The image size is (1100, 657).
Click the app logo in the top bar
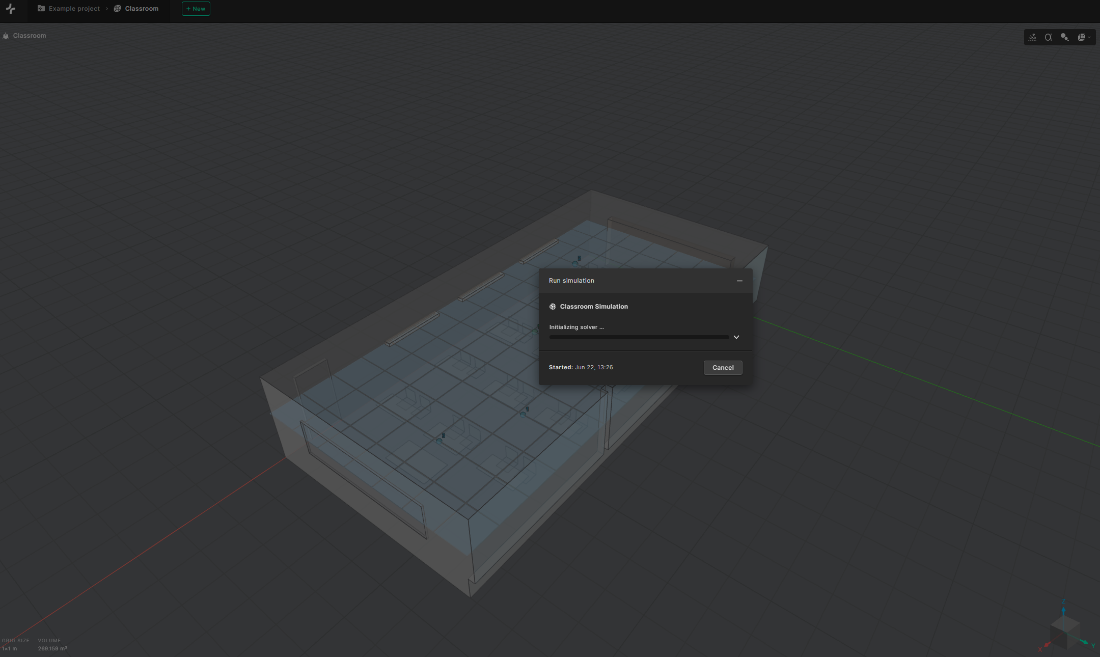click(11, 9)
